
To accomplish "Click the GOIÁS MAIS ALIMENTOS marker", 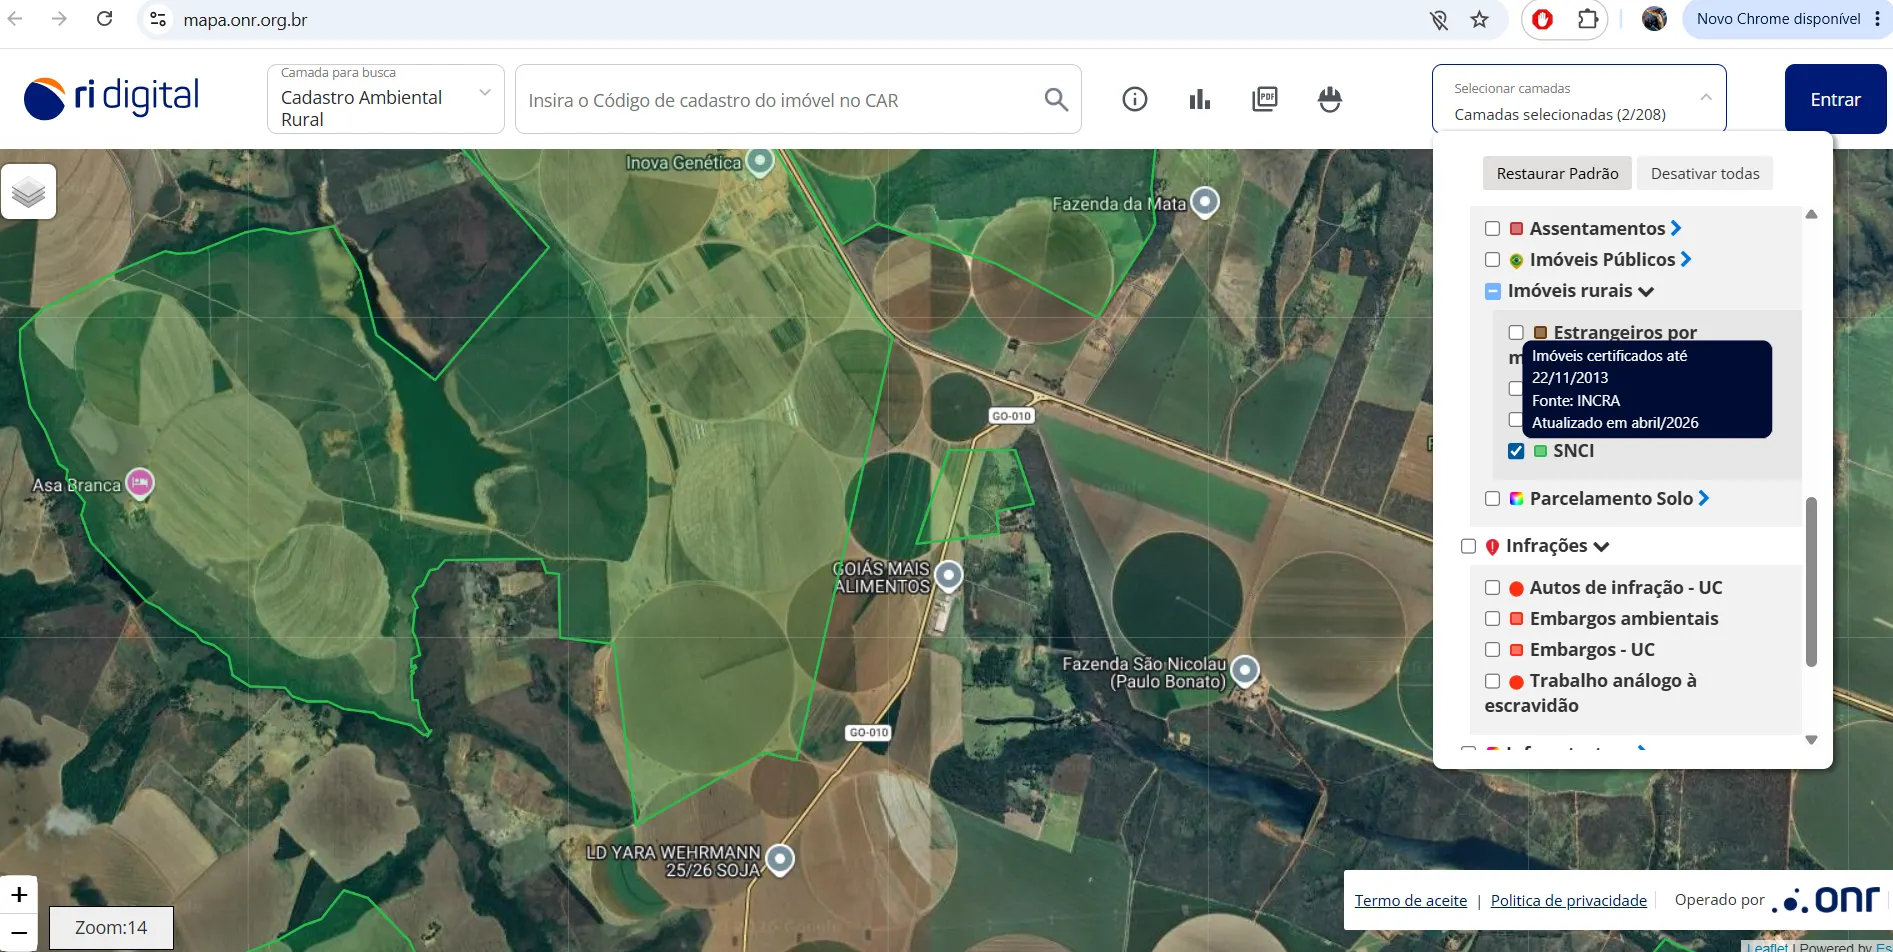I will pos(949,576).
